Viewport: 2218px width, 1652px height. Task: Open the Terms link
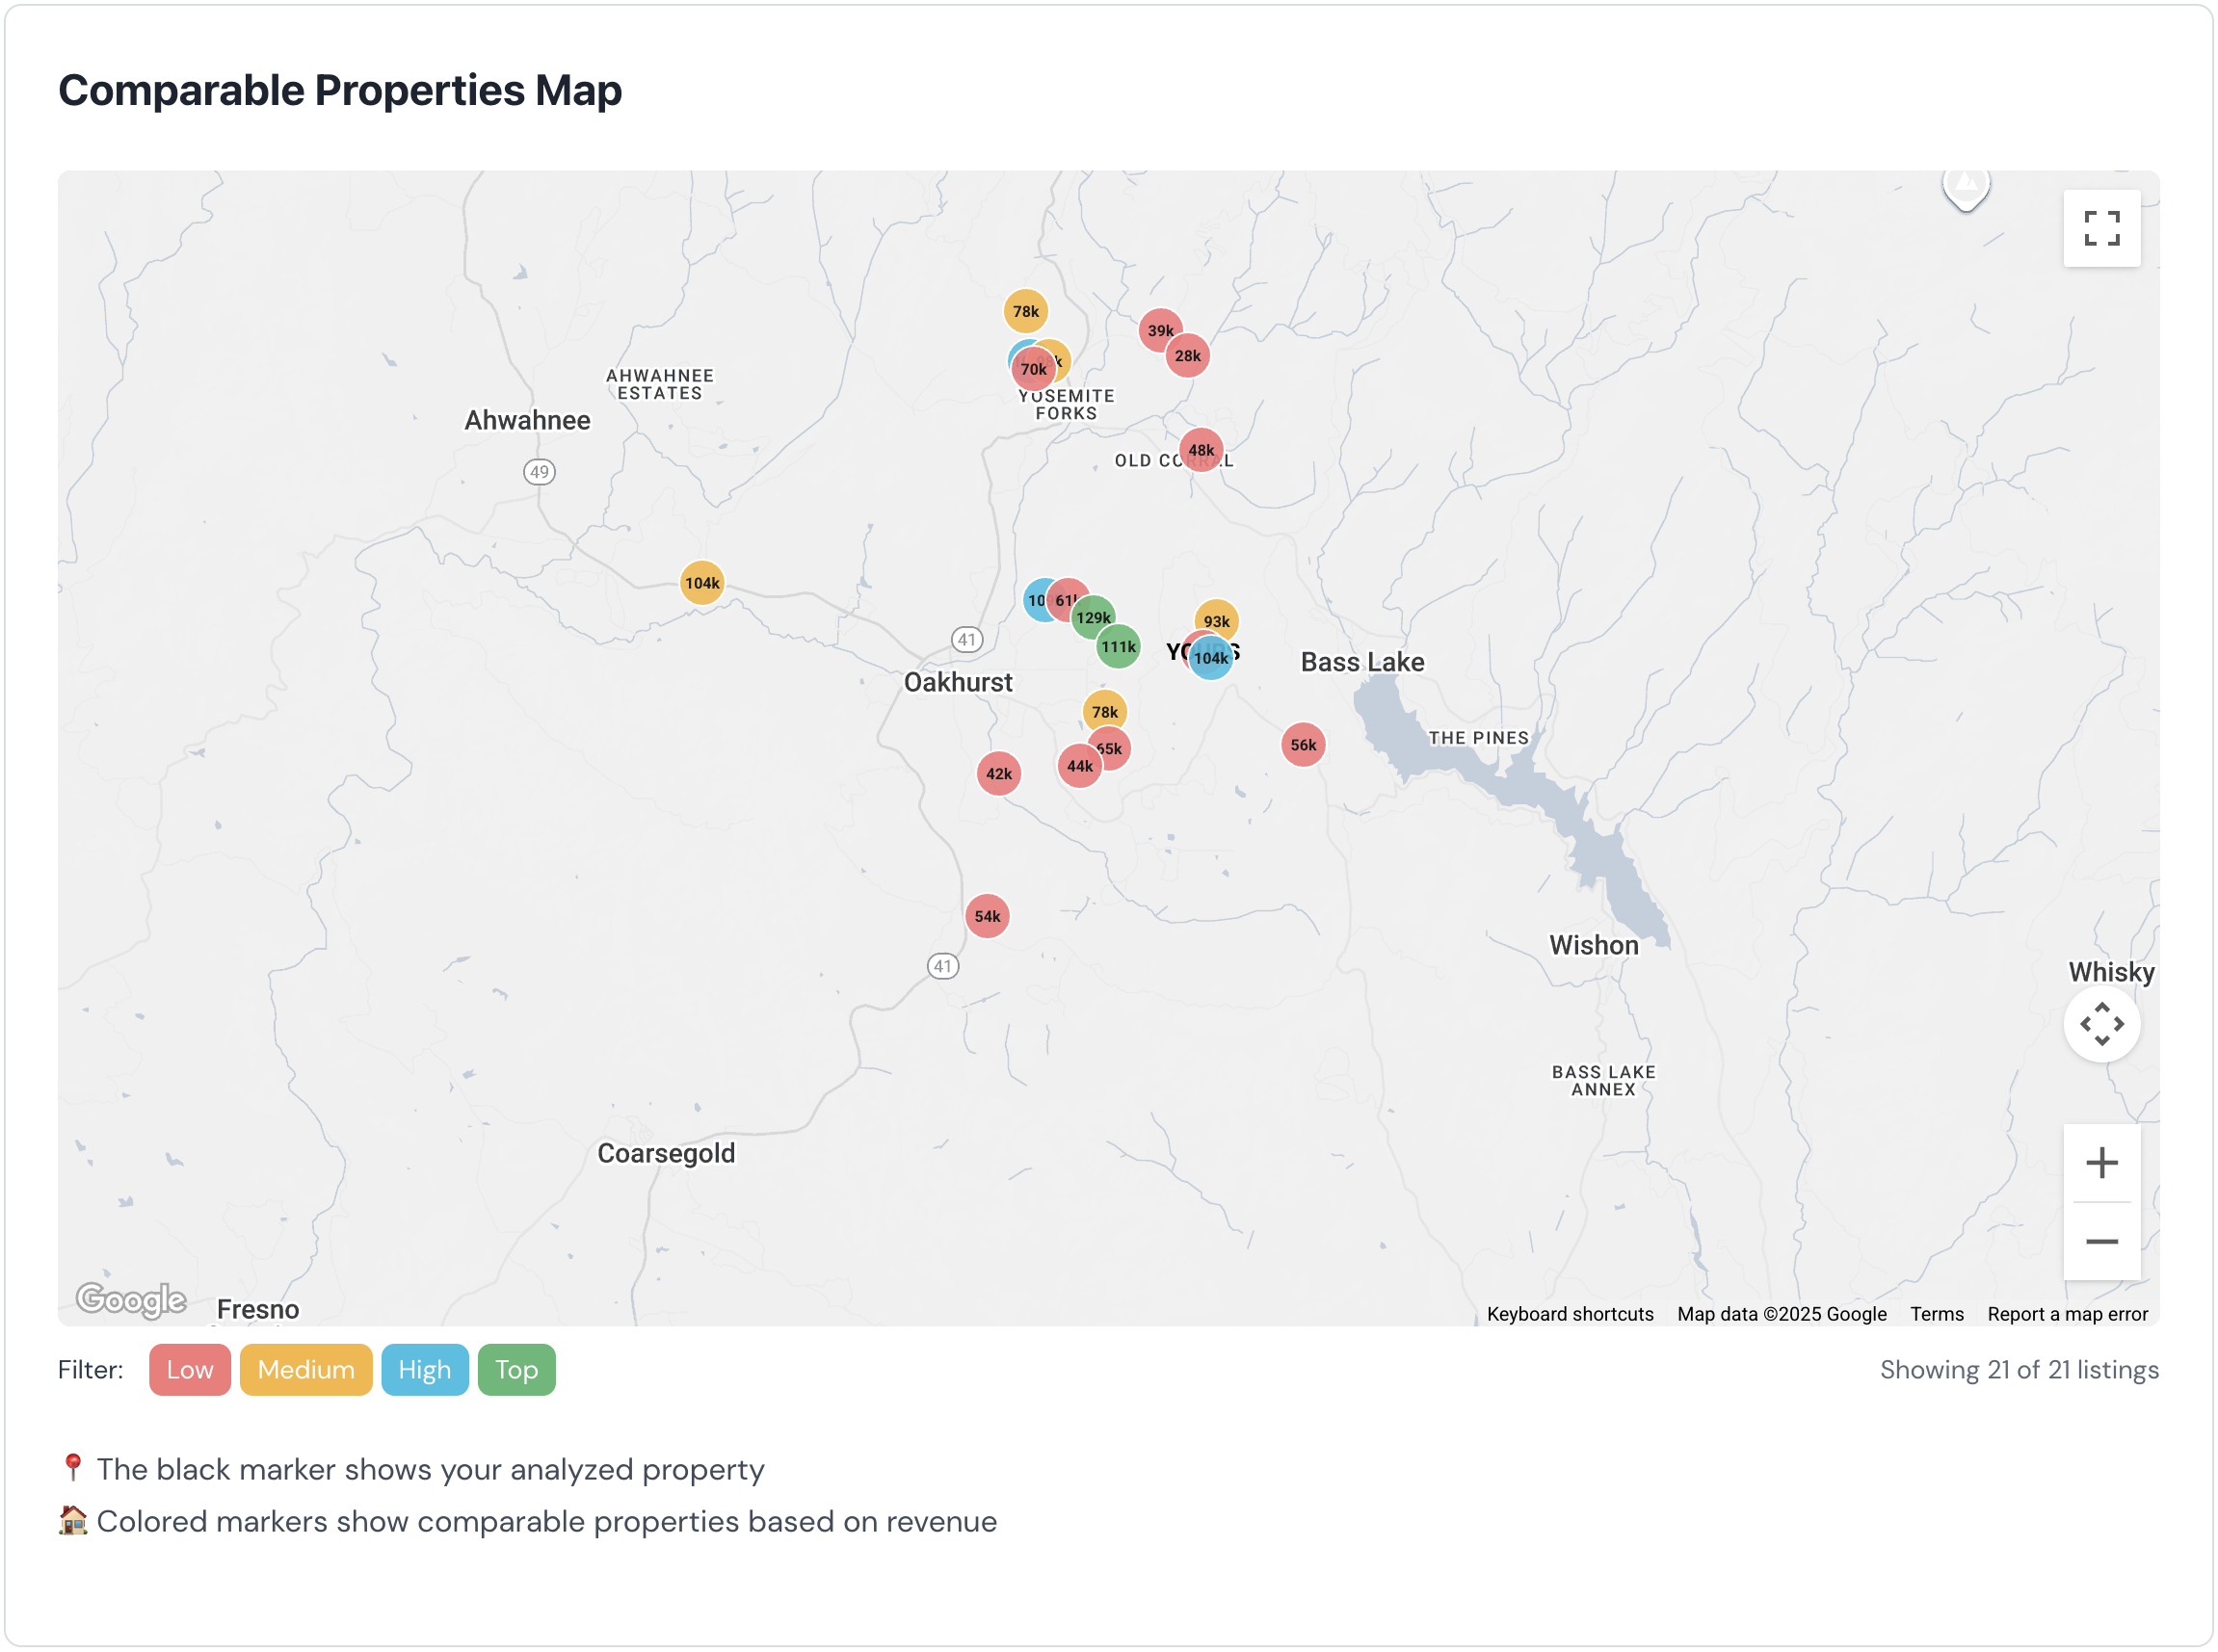coord(1936,1313)
